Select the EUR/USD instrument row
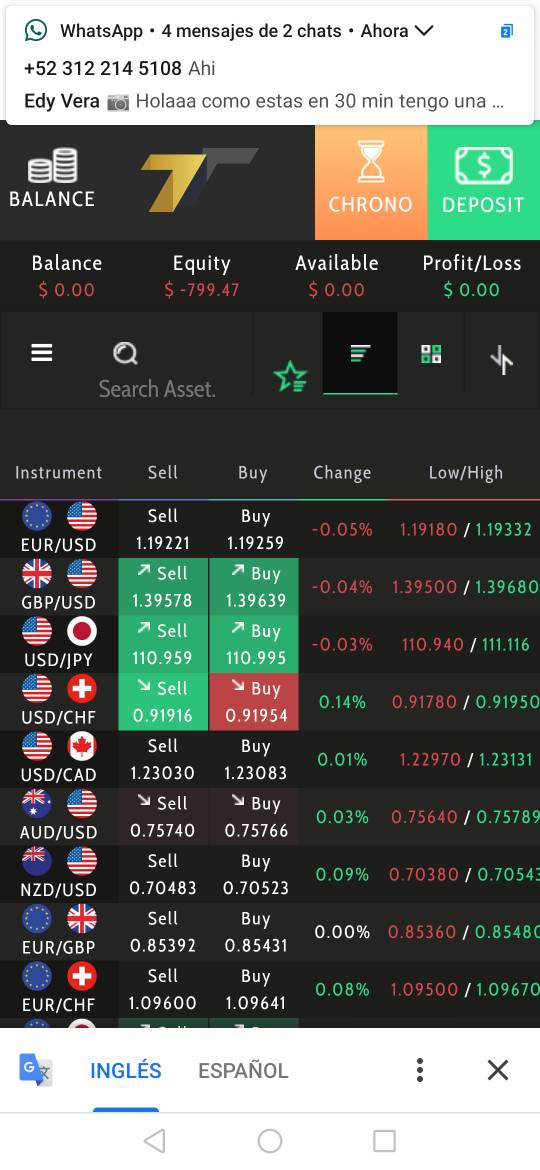 click(x=270, y=529)
